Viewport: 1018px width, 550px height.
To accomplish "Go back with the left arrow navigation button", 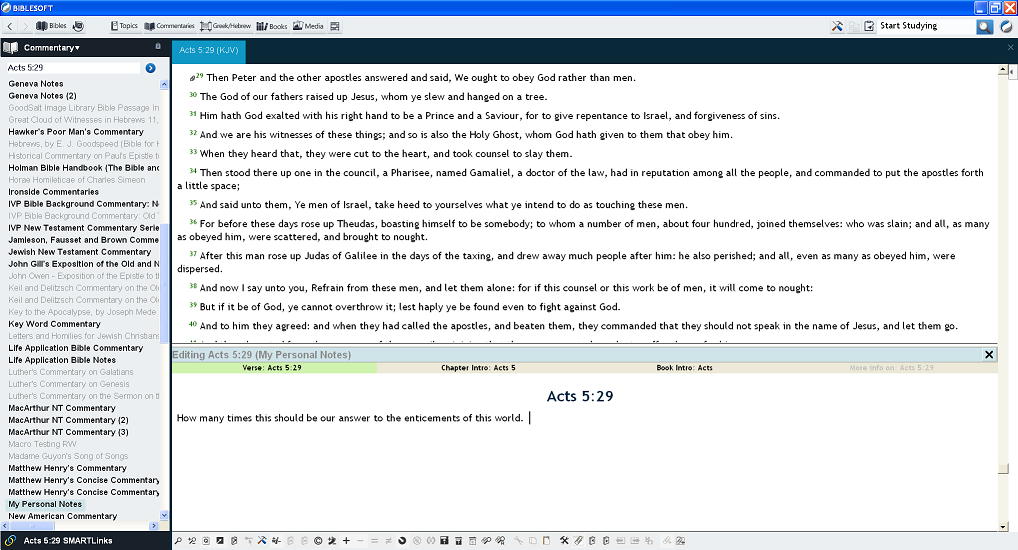I will point(10,26).
